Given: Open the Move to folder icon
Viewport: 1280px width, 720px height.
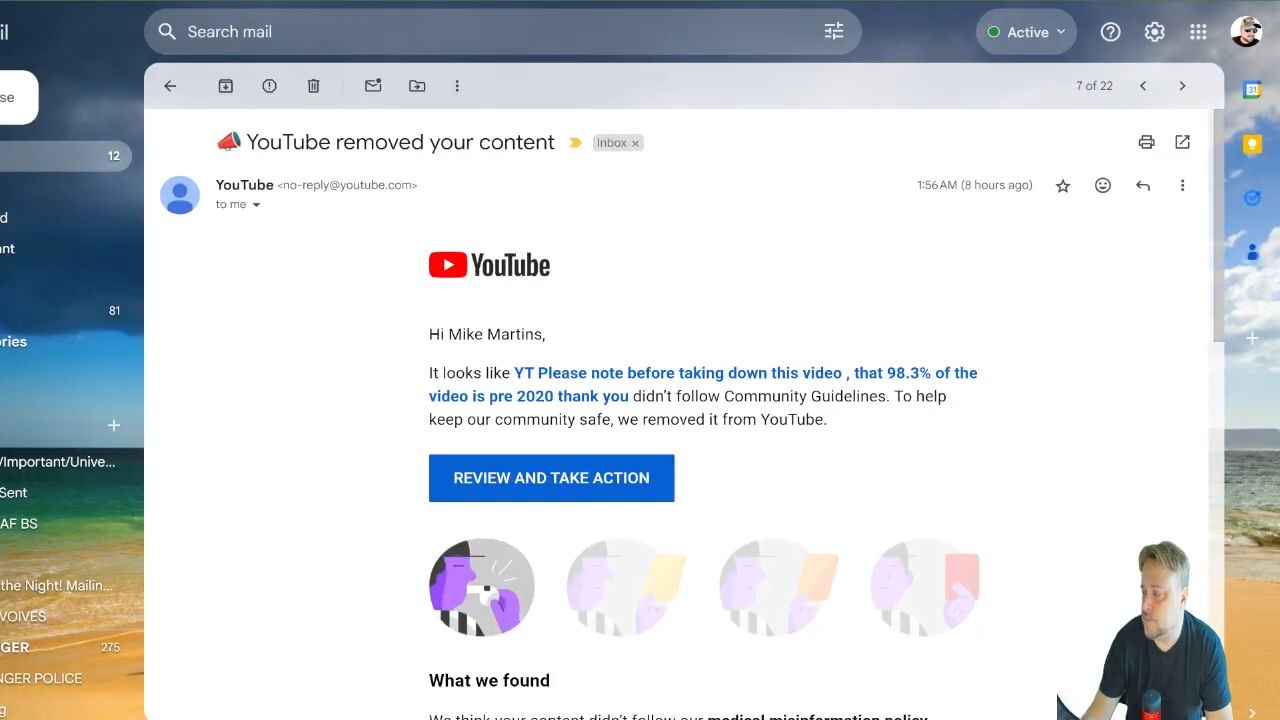Looking at the screenshot, I should pos(417,86).
